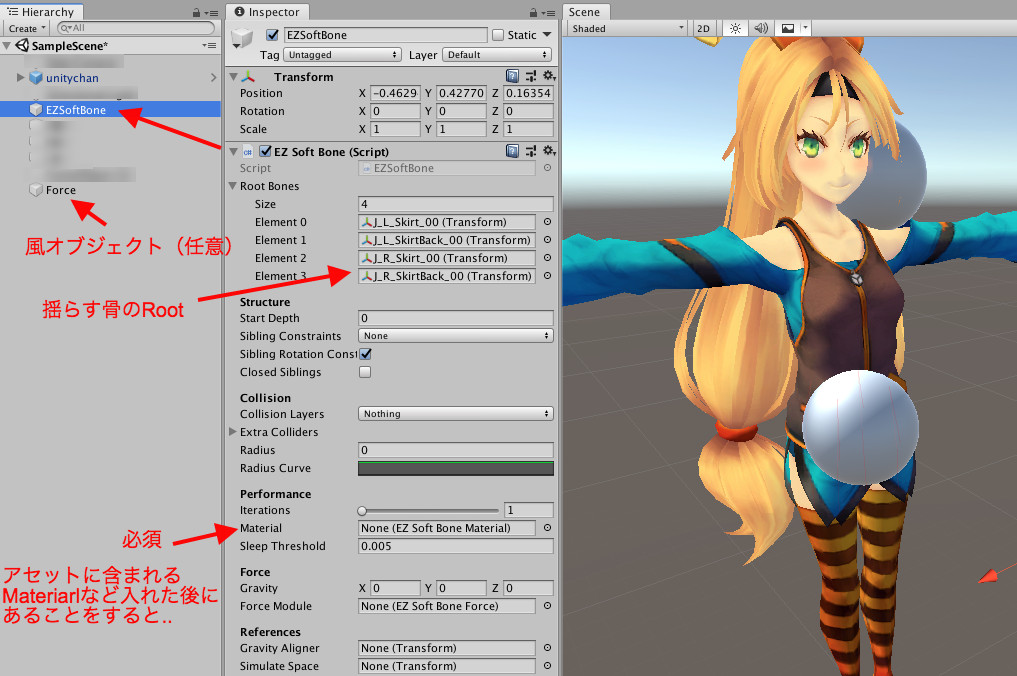This screenshot has height=676, width=1017.
Task: Click object picker for Element 0
Action: click(547, 222)
